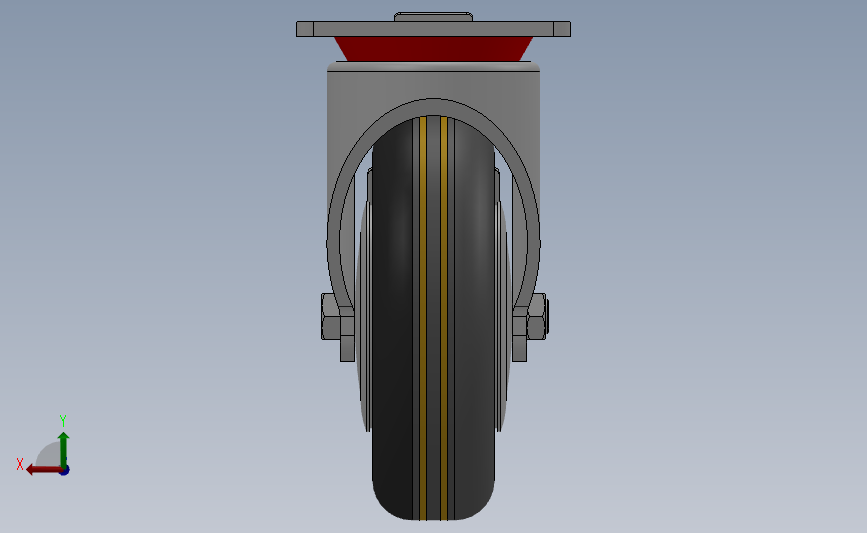Select the right gold stripe on the tire tread
The height and width of the screenshot is (533, 867).
[444, 318]
